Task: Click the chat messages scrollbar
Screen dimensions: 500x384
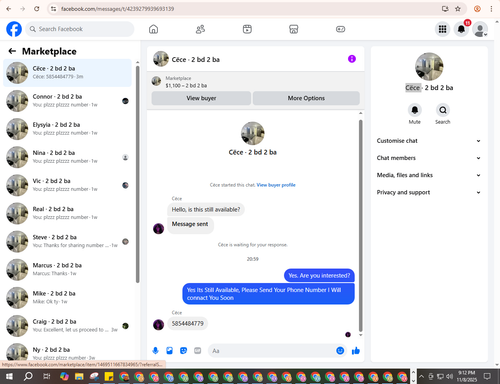Action: click(360, 225)
